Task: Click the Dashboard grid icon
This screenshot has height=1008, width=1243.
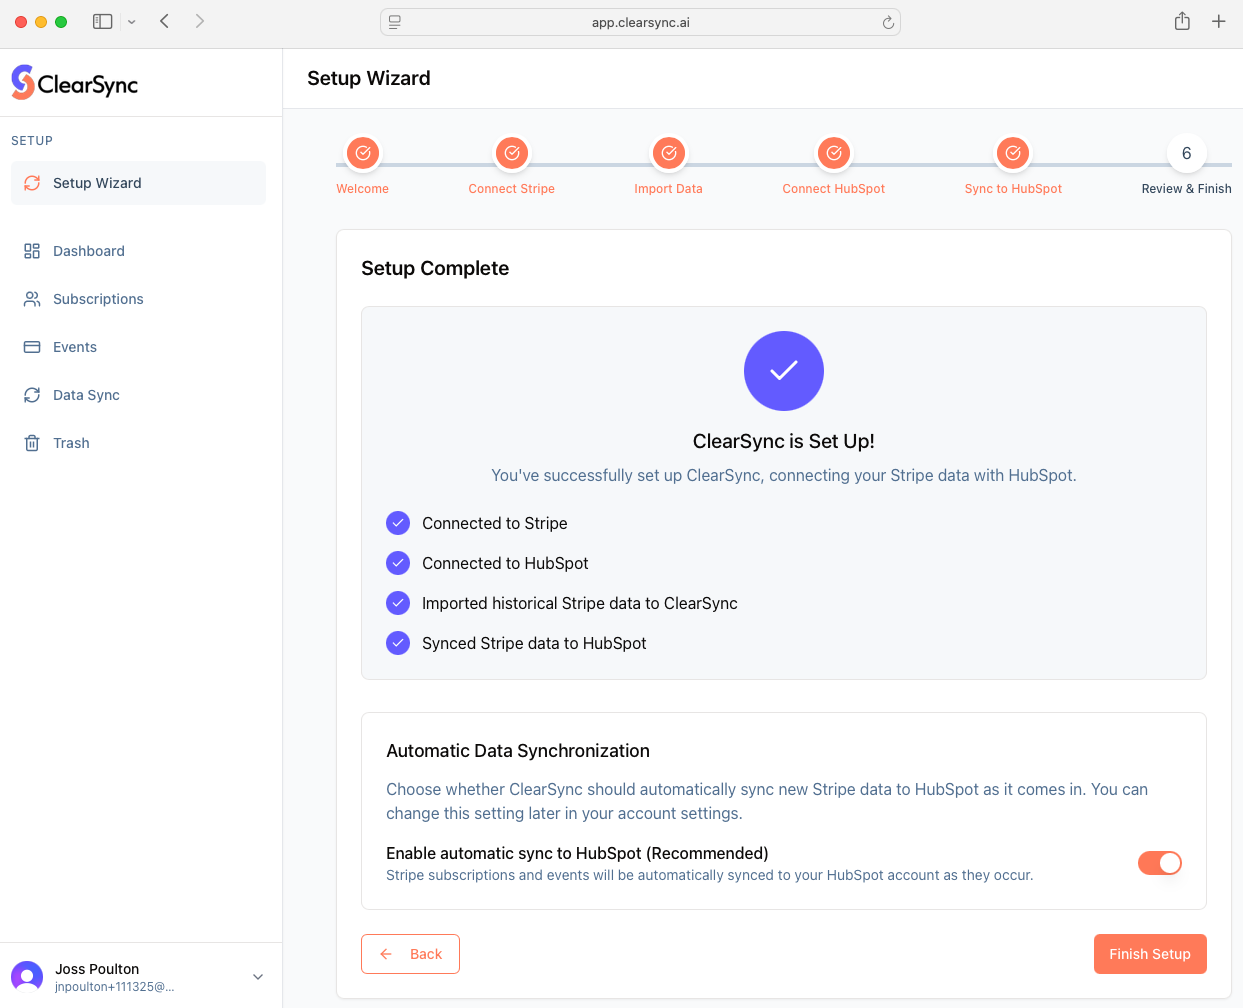Action: point(32,251)
